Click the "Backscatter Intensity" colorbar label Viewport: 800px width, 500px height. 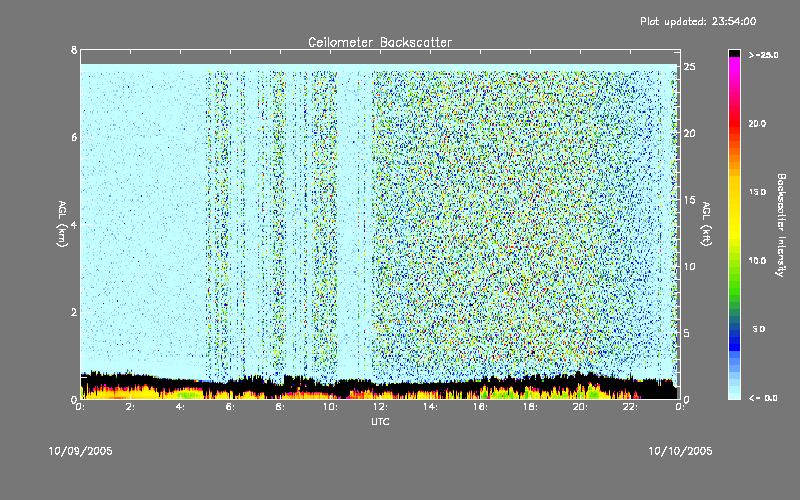point(781,225)
